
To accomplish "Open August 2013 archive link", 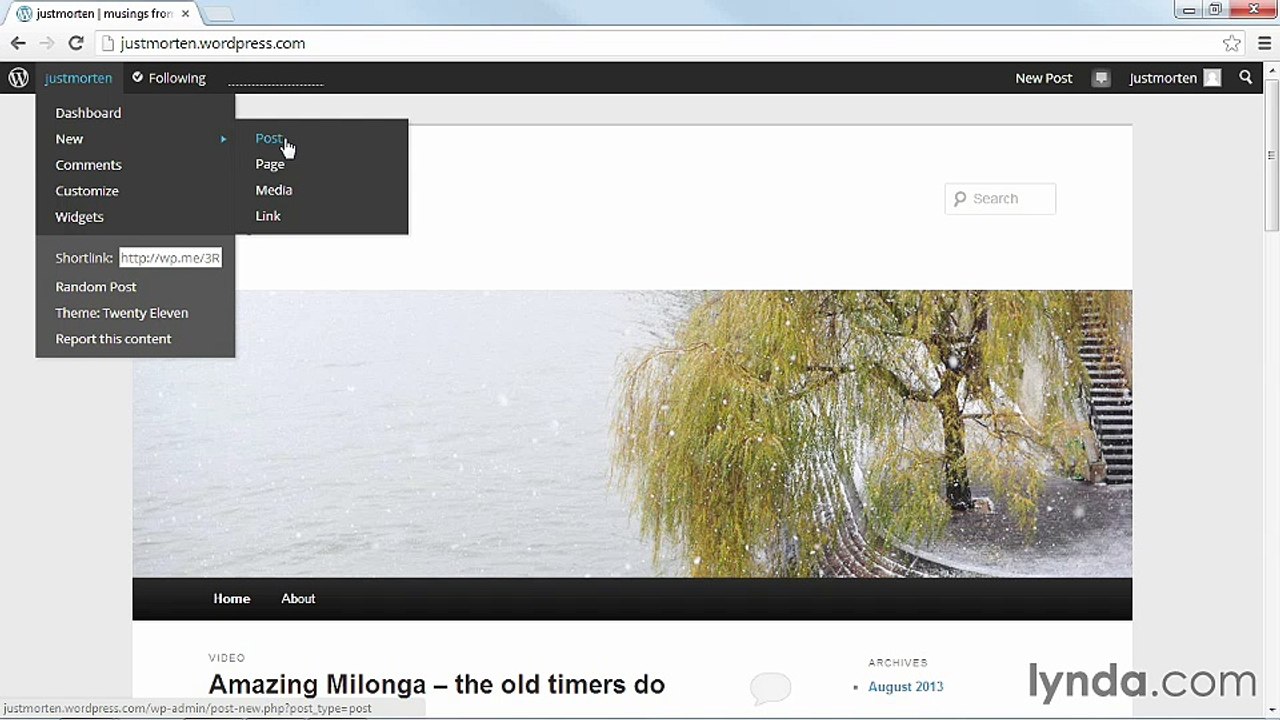I will 906,687.
